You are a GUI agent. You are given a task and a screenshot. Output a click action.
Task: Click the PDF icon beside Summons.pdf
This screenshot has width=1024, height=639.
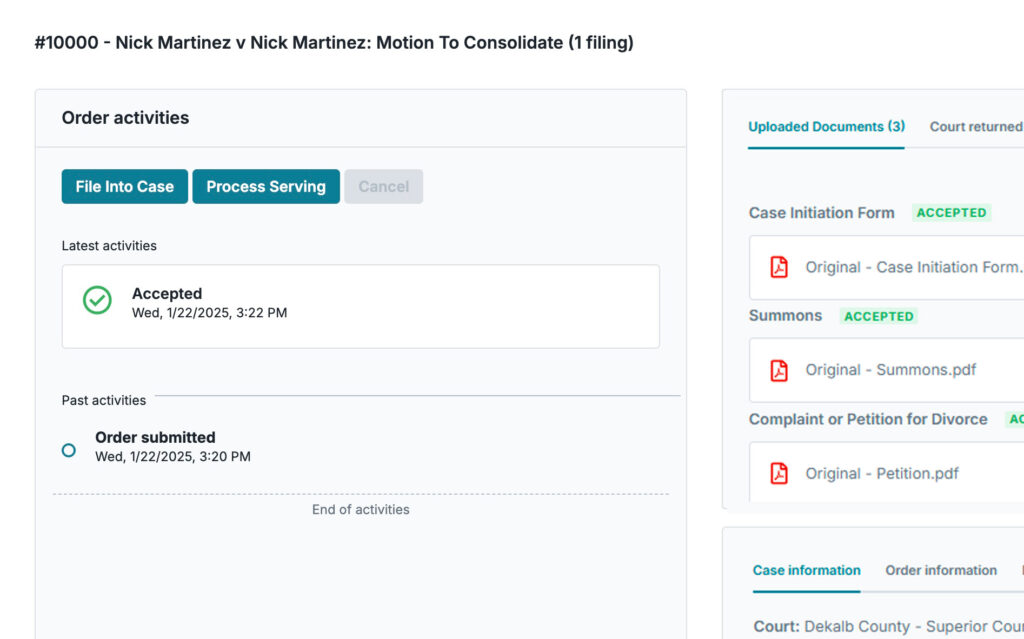(779, 370)
